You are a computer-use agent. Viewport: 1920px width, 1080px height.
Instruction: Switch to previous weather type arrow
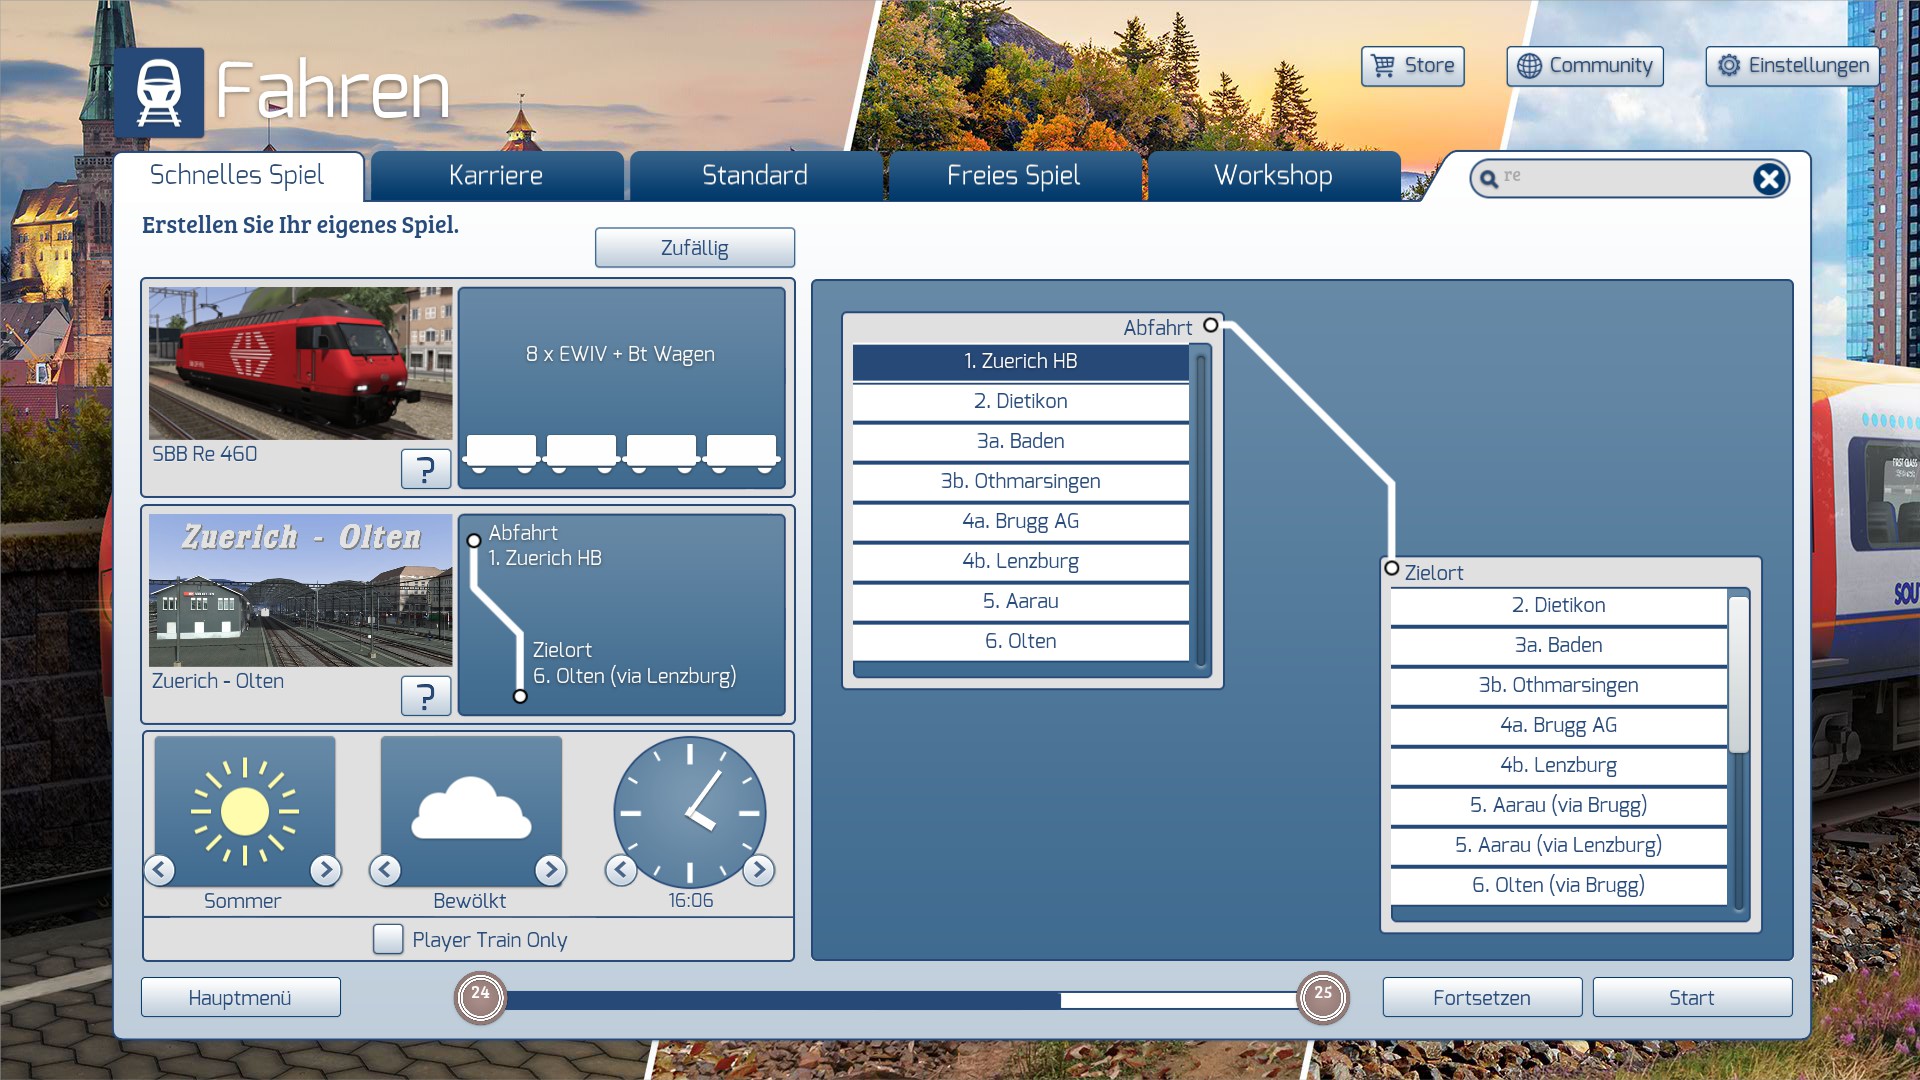pos(385,870)
